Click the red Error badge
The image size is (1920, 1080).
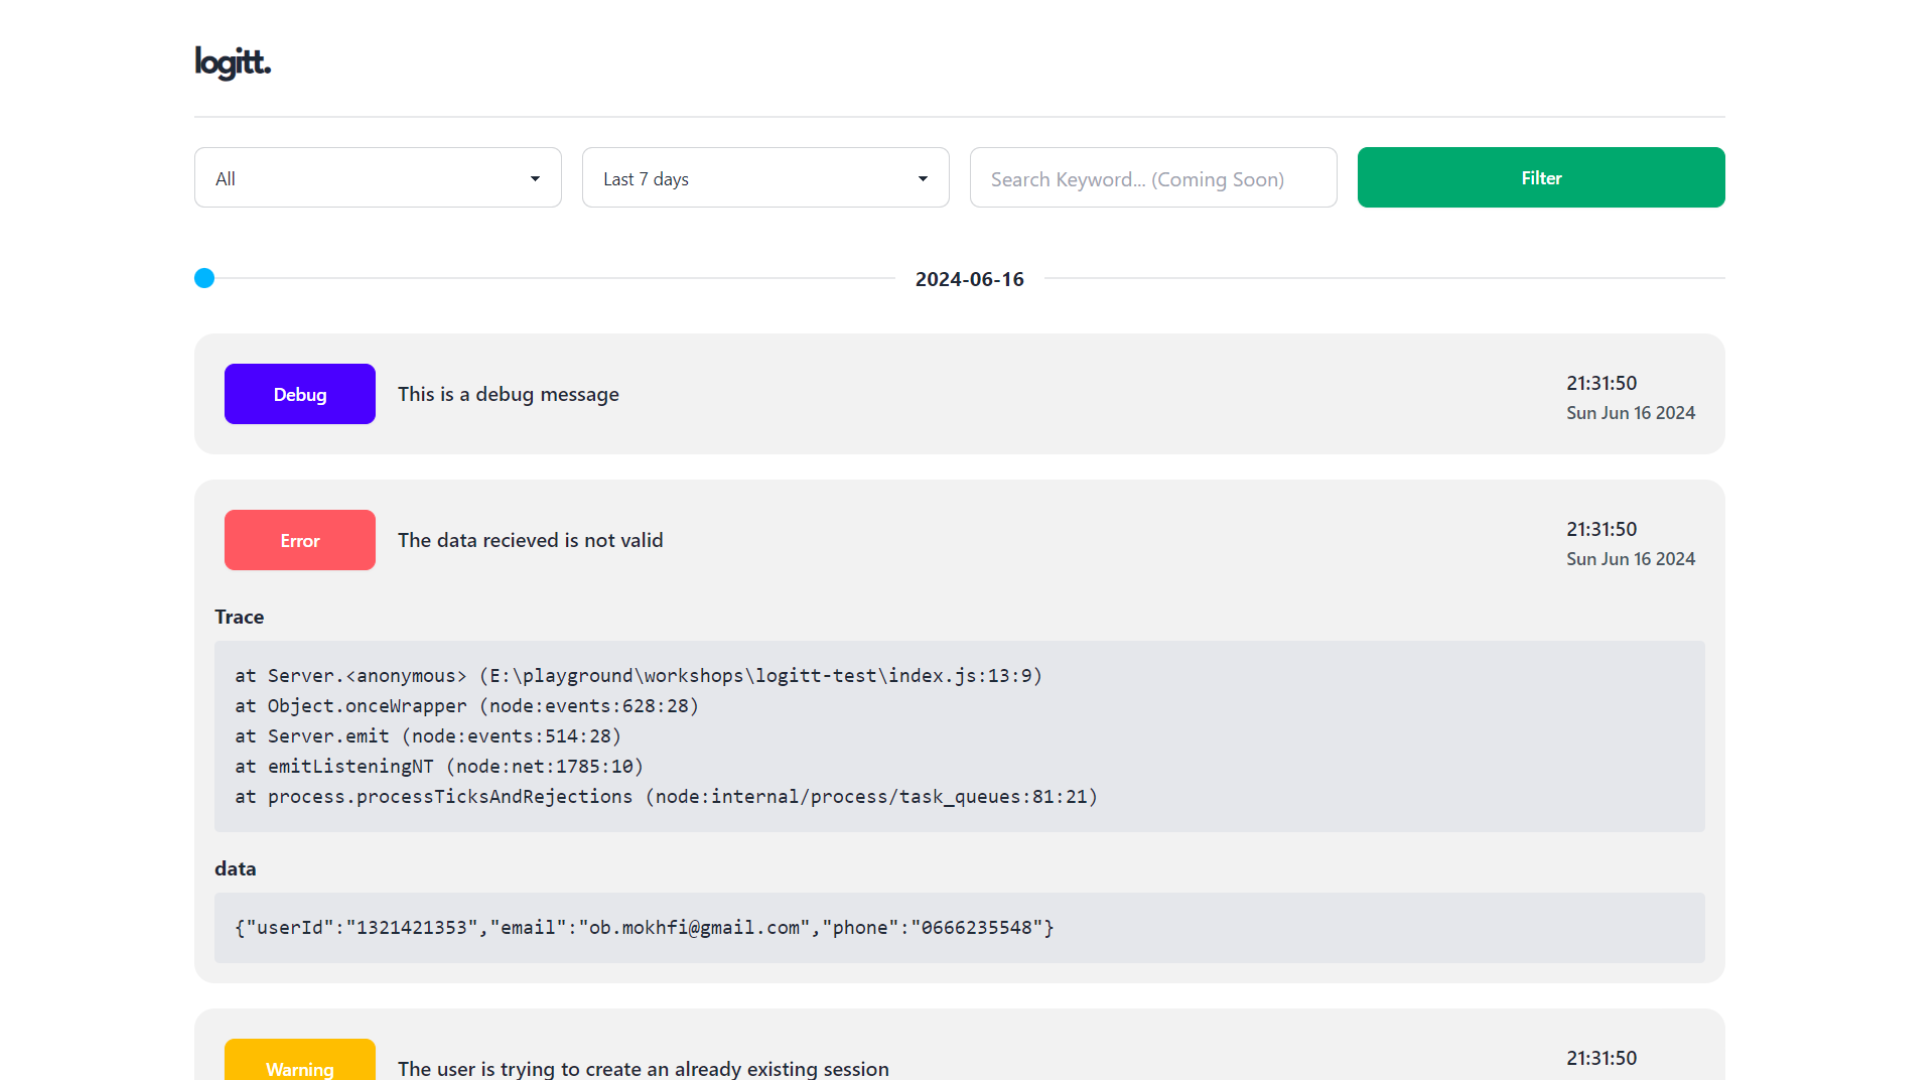click(x=299, y=540)
